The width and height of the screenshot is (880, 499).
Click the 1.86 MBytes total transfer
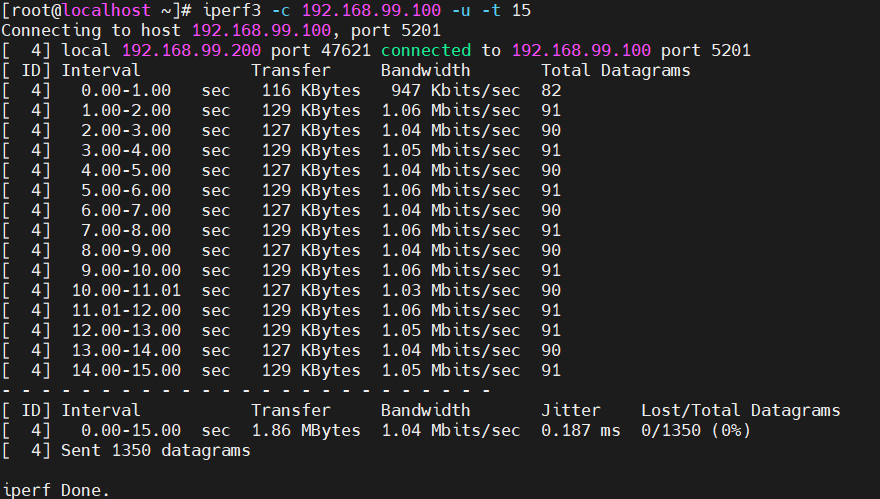pos(305,430)
